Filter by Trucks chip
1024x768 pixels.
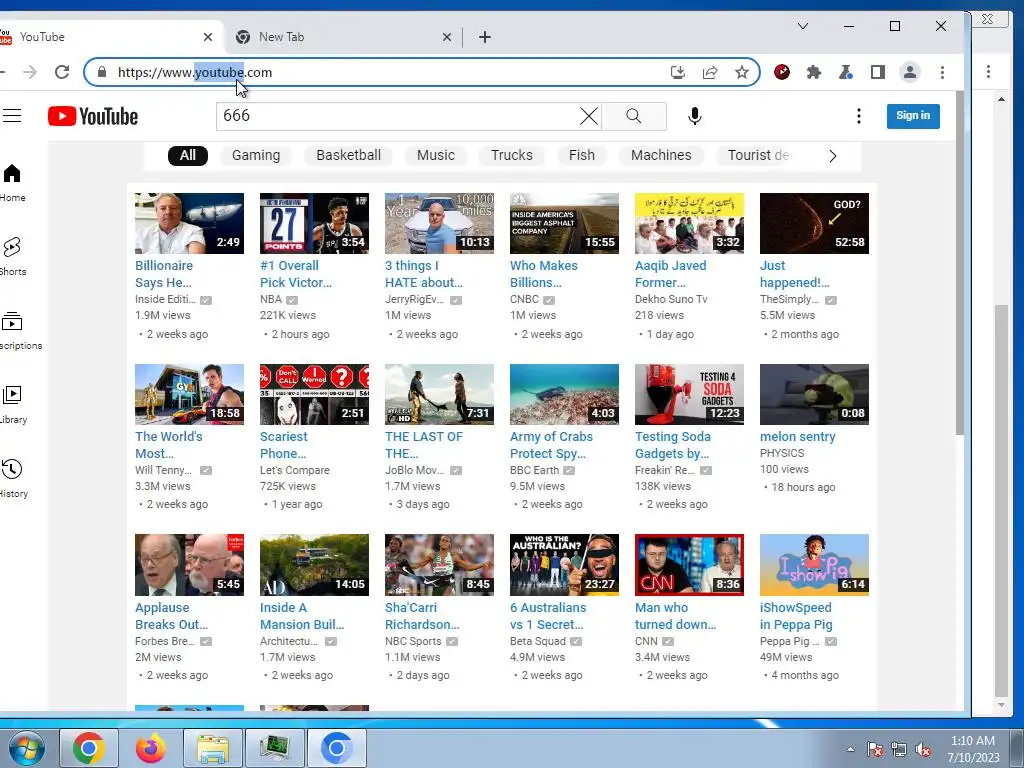512,155
